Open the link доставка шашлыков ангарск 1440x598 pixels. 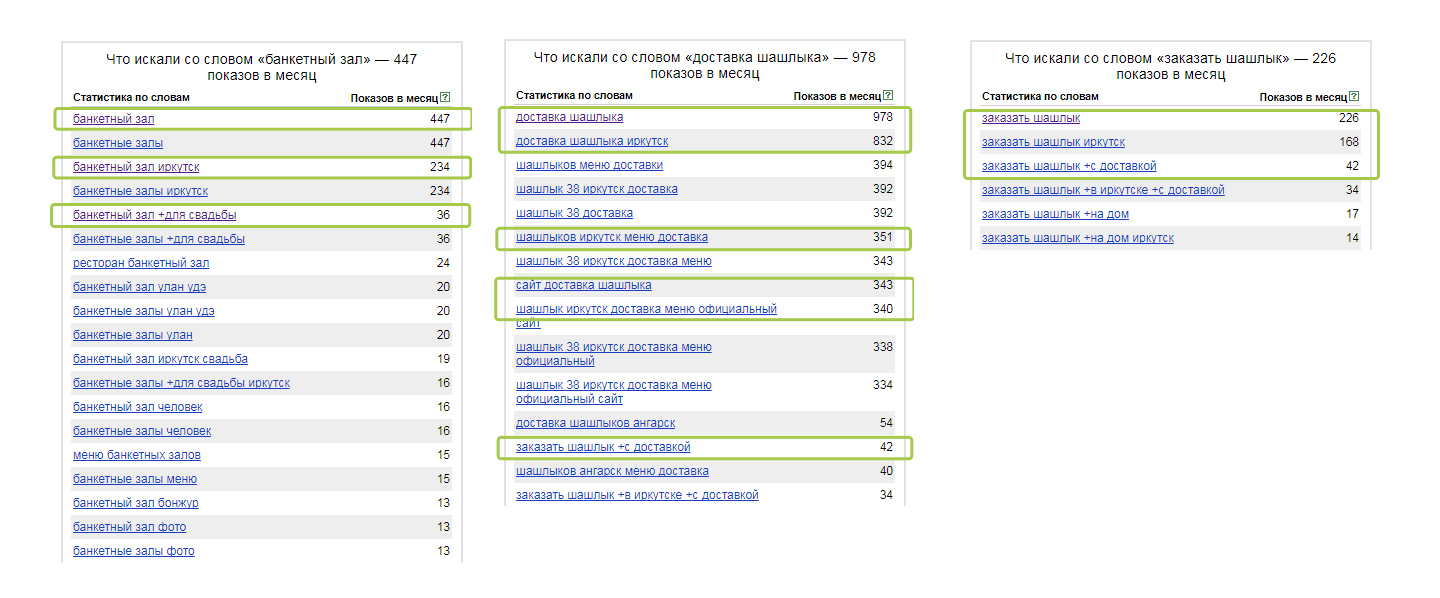pyautogui.click(x=596, y=423)
